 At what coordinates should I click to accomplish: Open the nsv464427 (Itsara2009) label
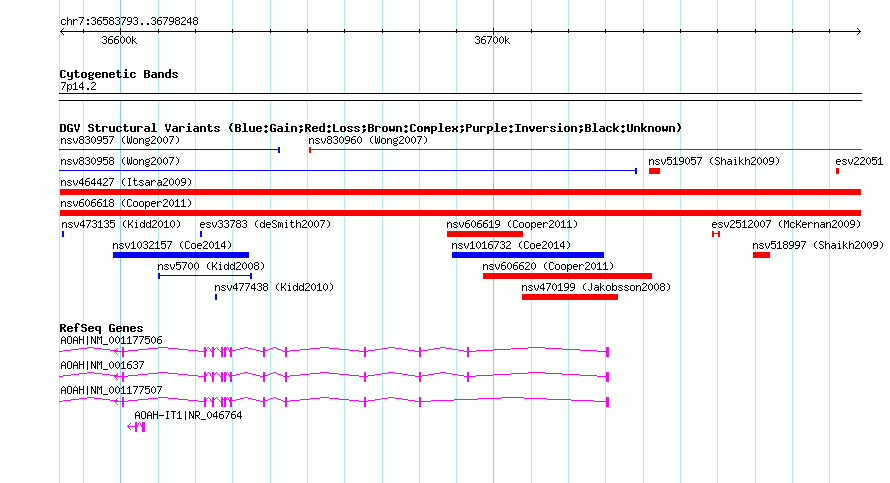[x=126, y=182]
